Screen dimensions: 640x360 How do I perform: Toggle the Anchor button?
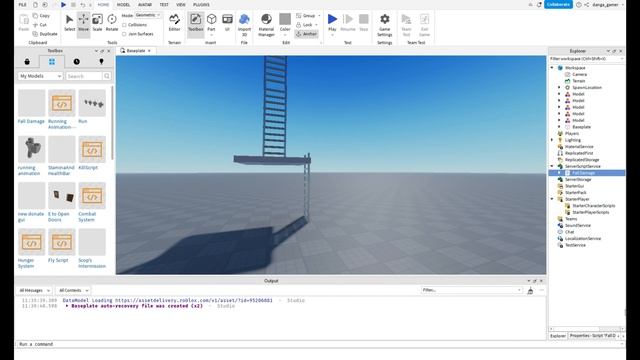click(x=307, y=34)
